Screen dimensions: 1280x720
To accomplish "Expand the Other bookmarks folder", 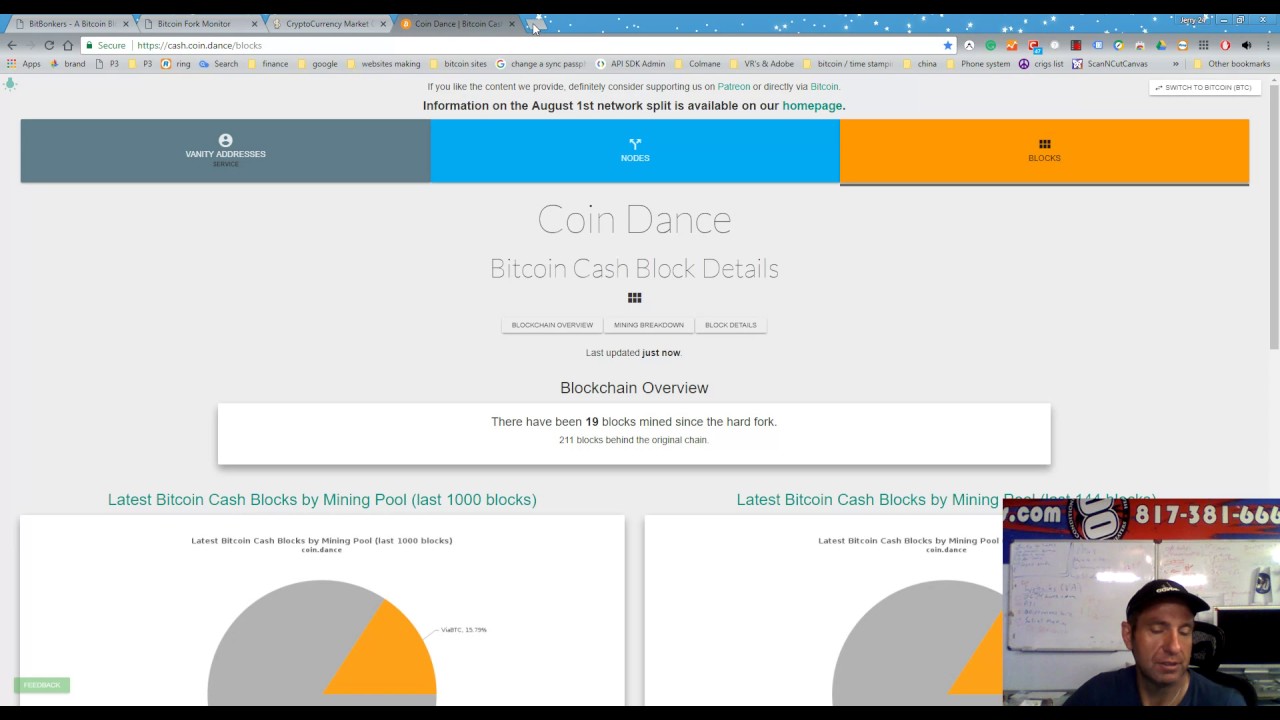I will coord(1232,64).
